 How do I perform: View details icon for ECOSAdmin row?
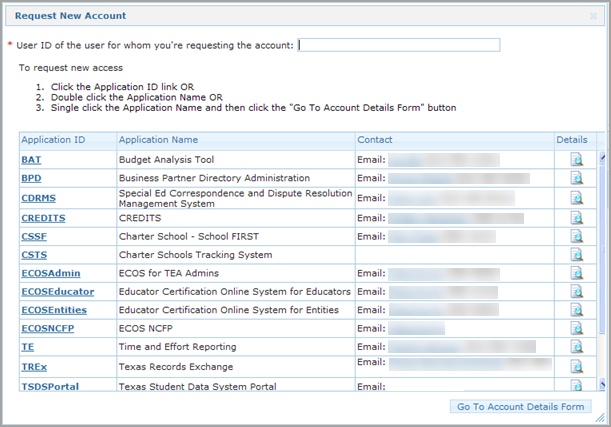pyautogui.click(x=576, y=273)
